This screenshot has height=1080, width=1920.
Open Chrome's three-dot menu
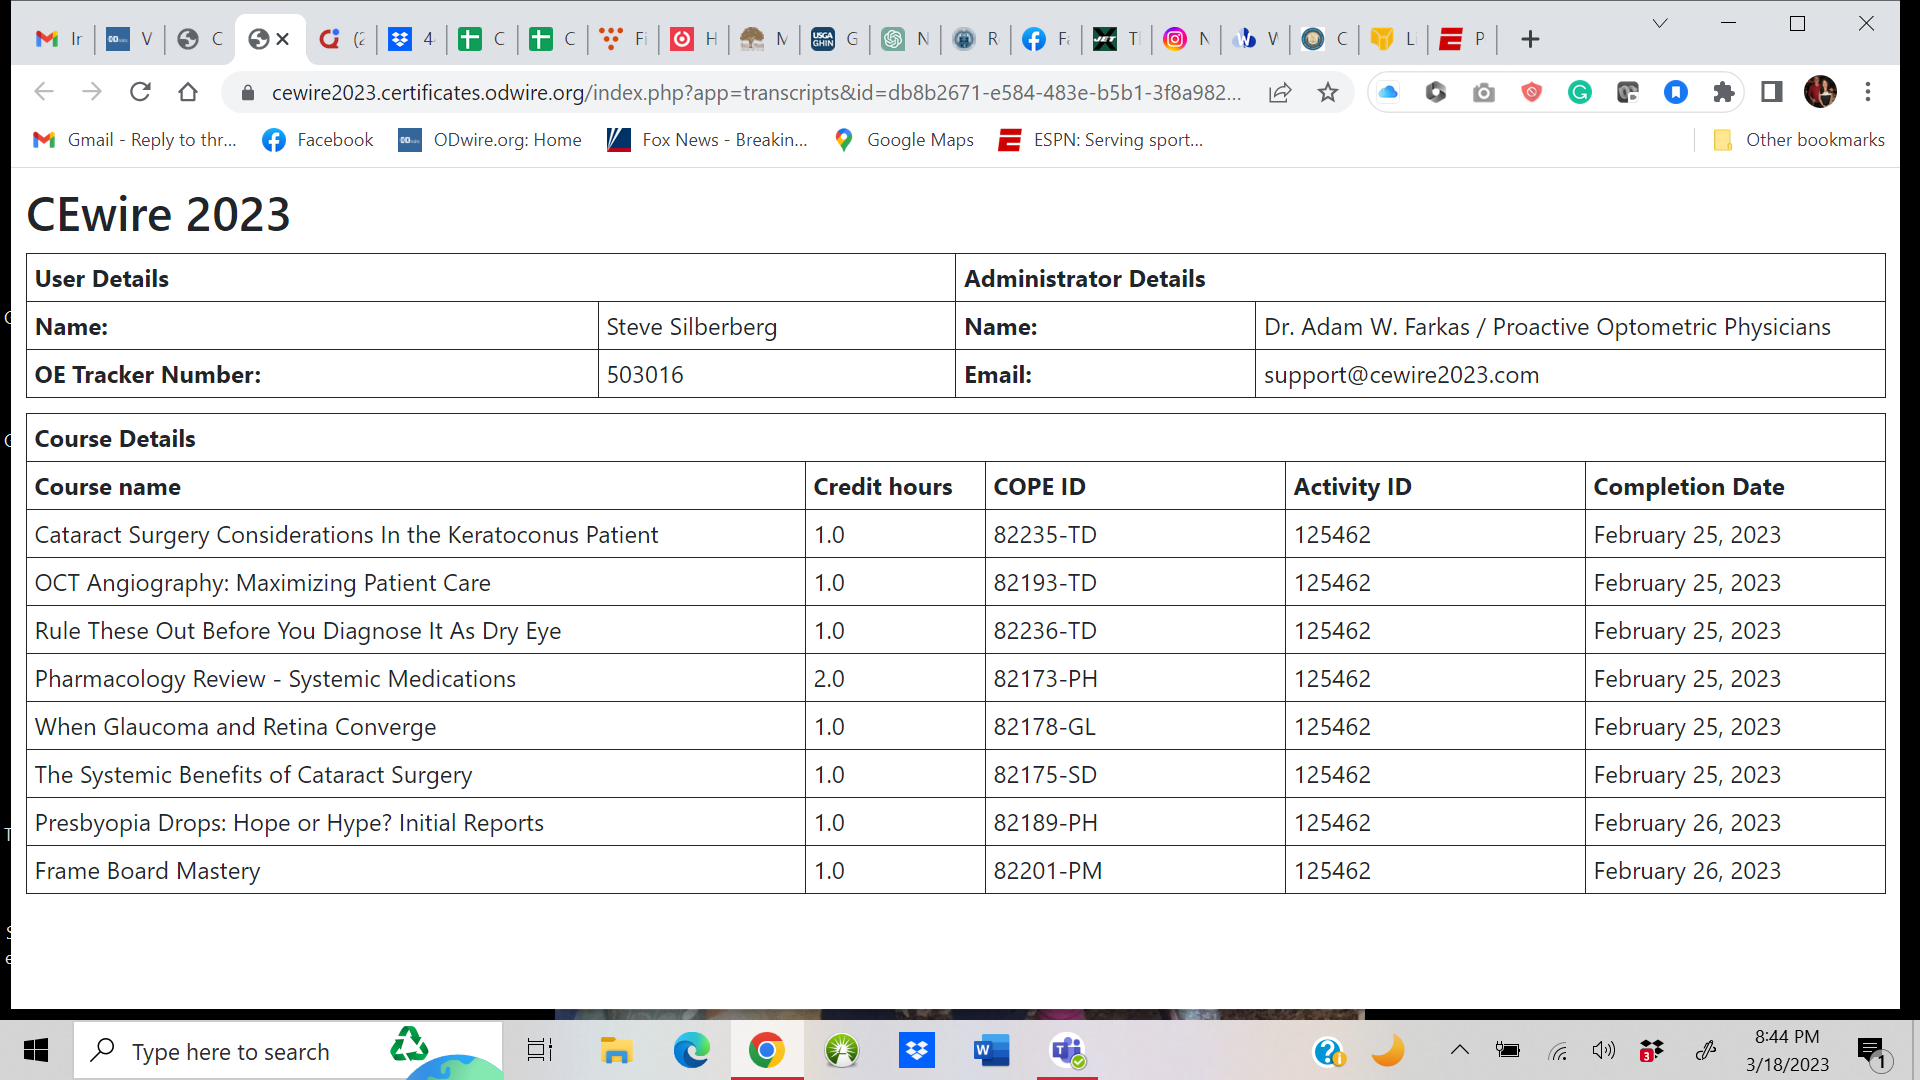pyautogui.click(x=1868, y=92)
